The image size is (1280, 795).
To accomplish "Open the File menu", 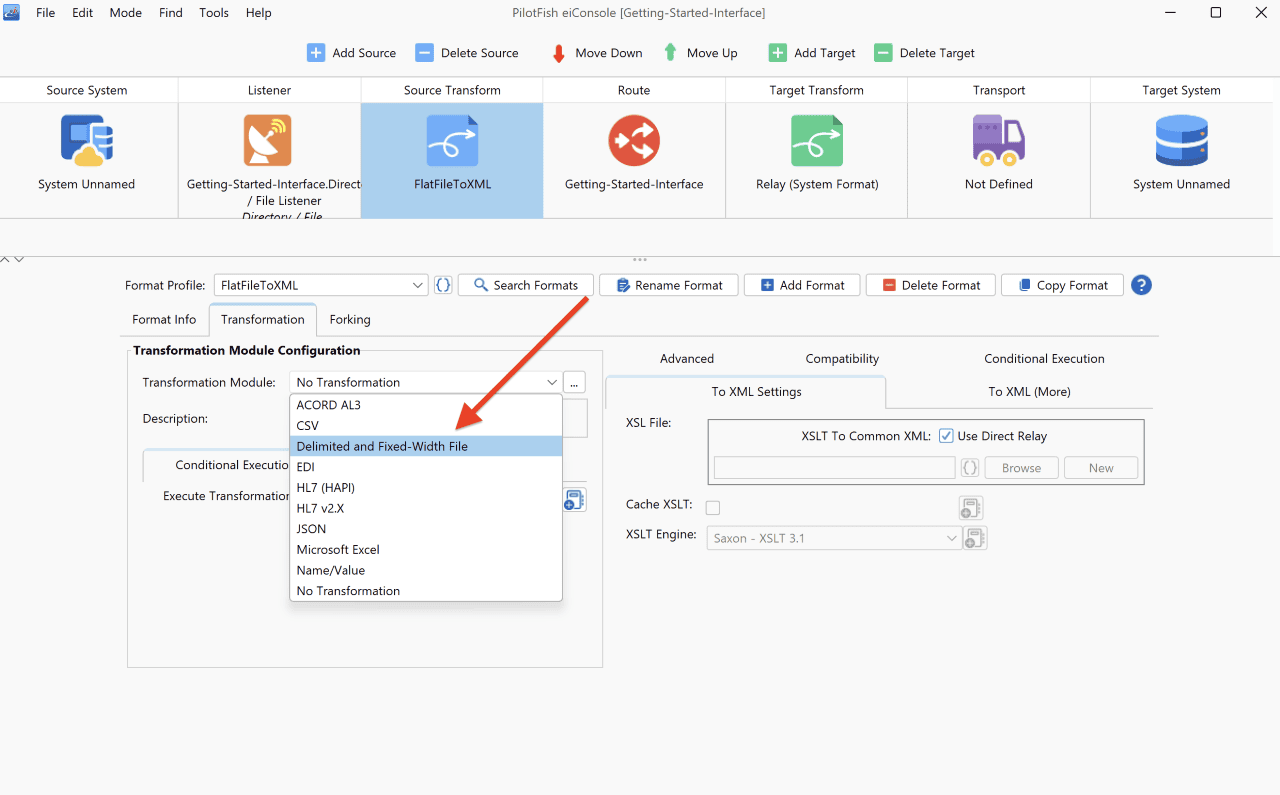I will coord(46,13).
